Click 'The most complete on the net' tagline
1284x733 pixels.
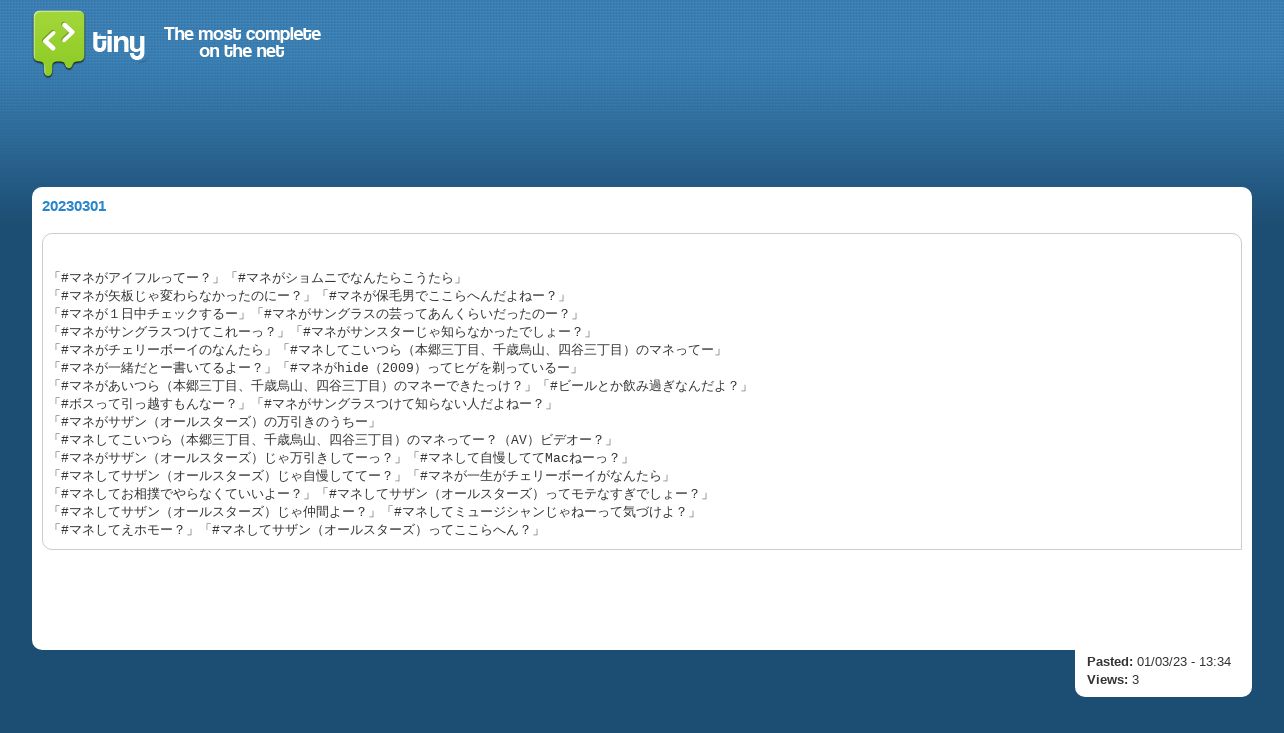(x=242, y=42)
